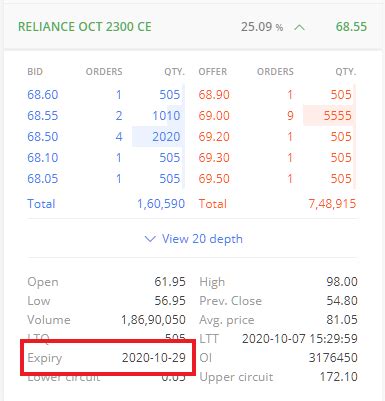Click Avg. price value 81.05
The image size is (385, 401).
(342, 320)
